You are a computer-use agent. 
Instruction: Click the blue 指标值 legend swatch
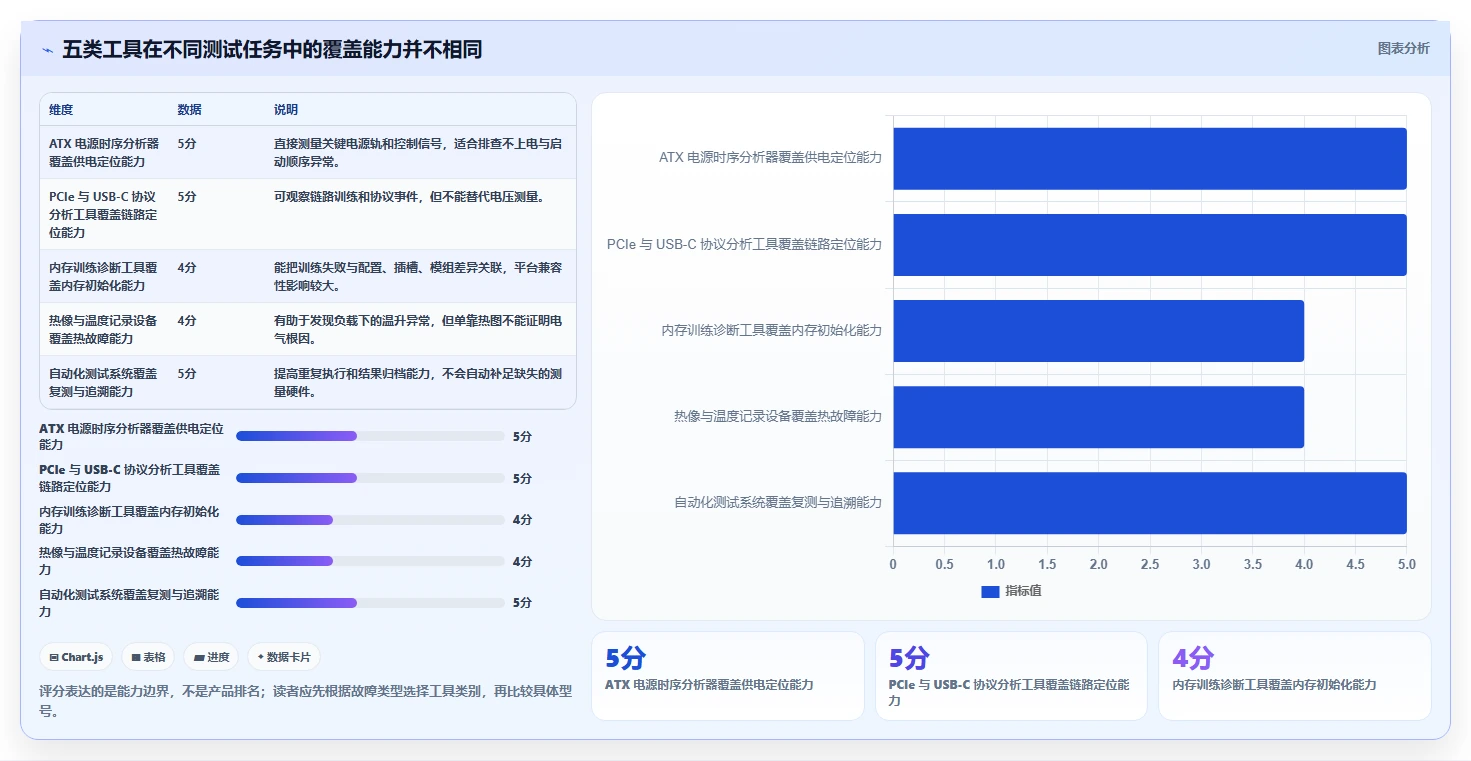coord(990,591)
